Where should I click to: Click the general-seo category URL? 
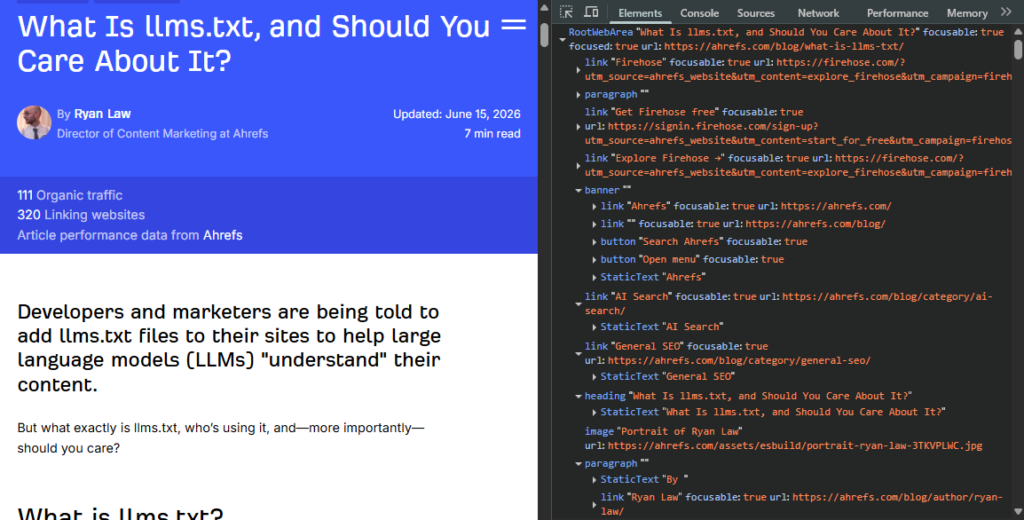(739, 361)
